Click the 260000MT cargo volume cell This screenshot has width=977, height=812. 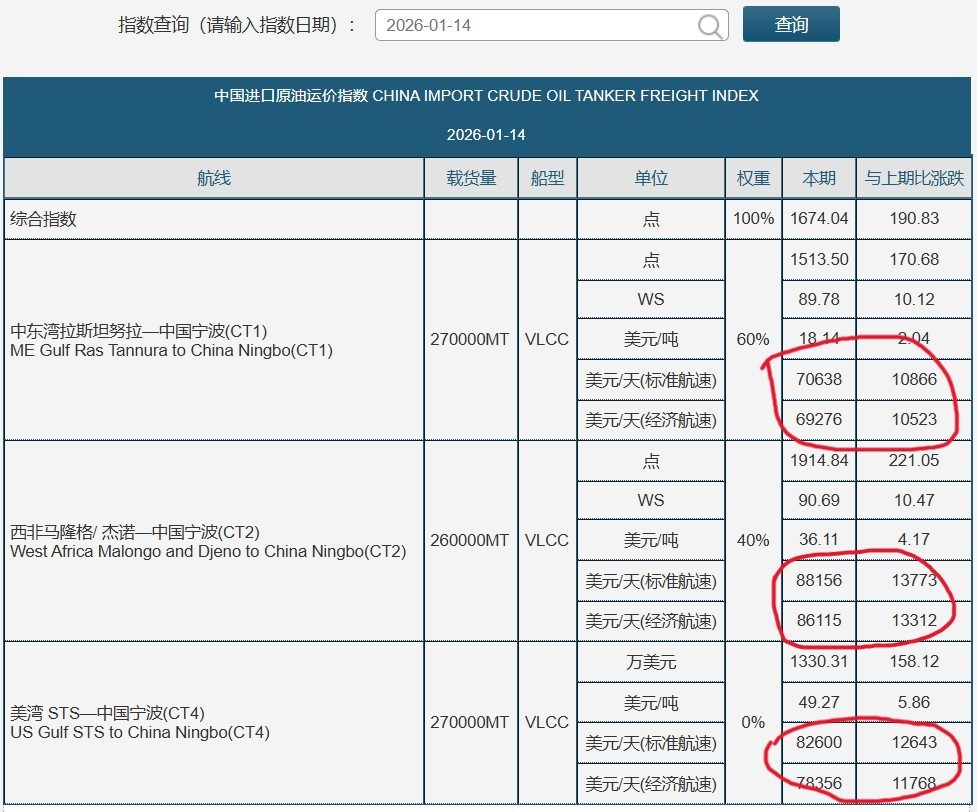[470, 541]
